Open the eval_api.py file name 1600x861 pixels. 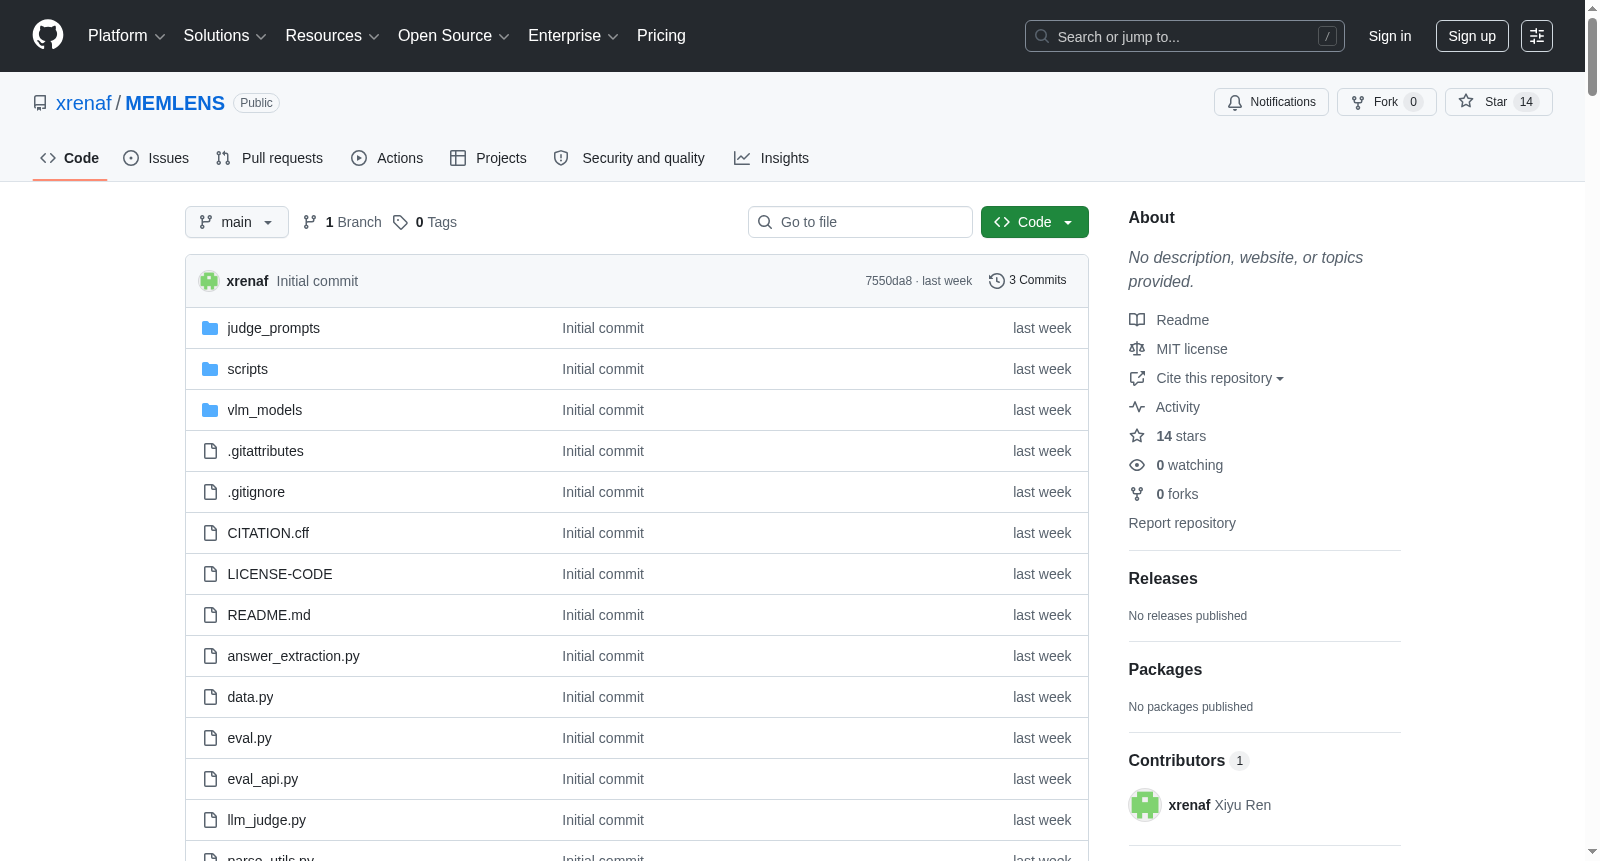tap(263, 779)
